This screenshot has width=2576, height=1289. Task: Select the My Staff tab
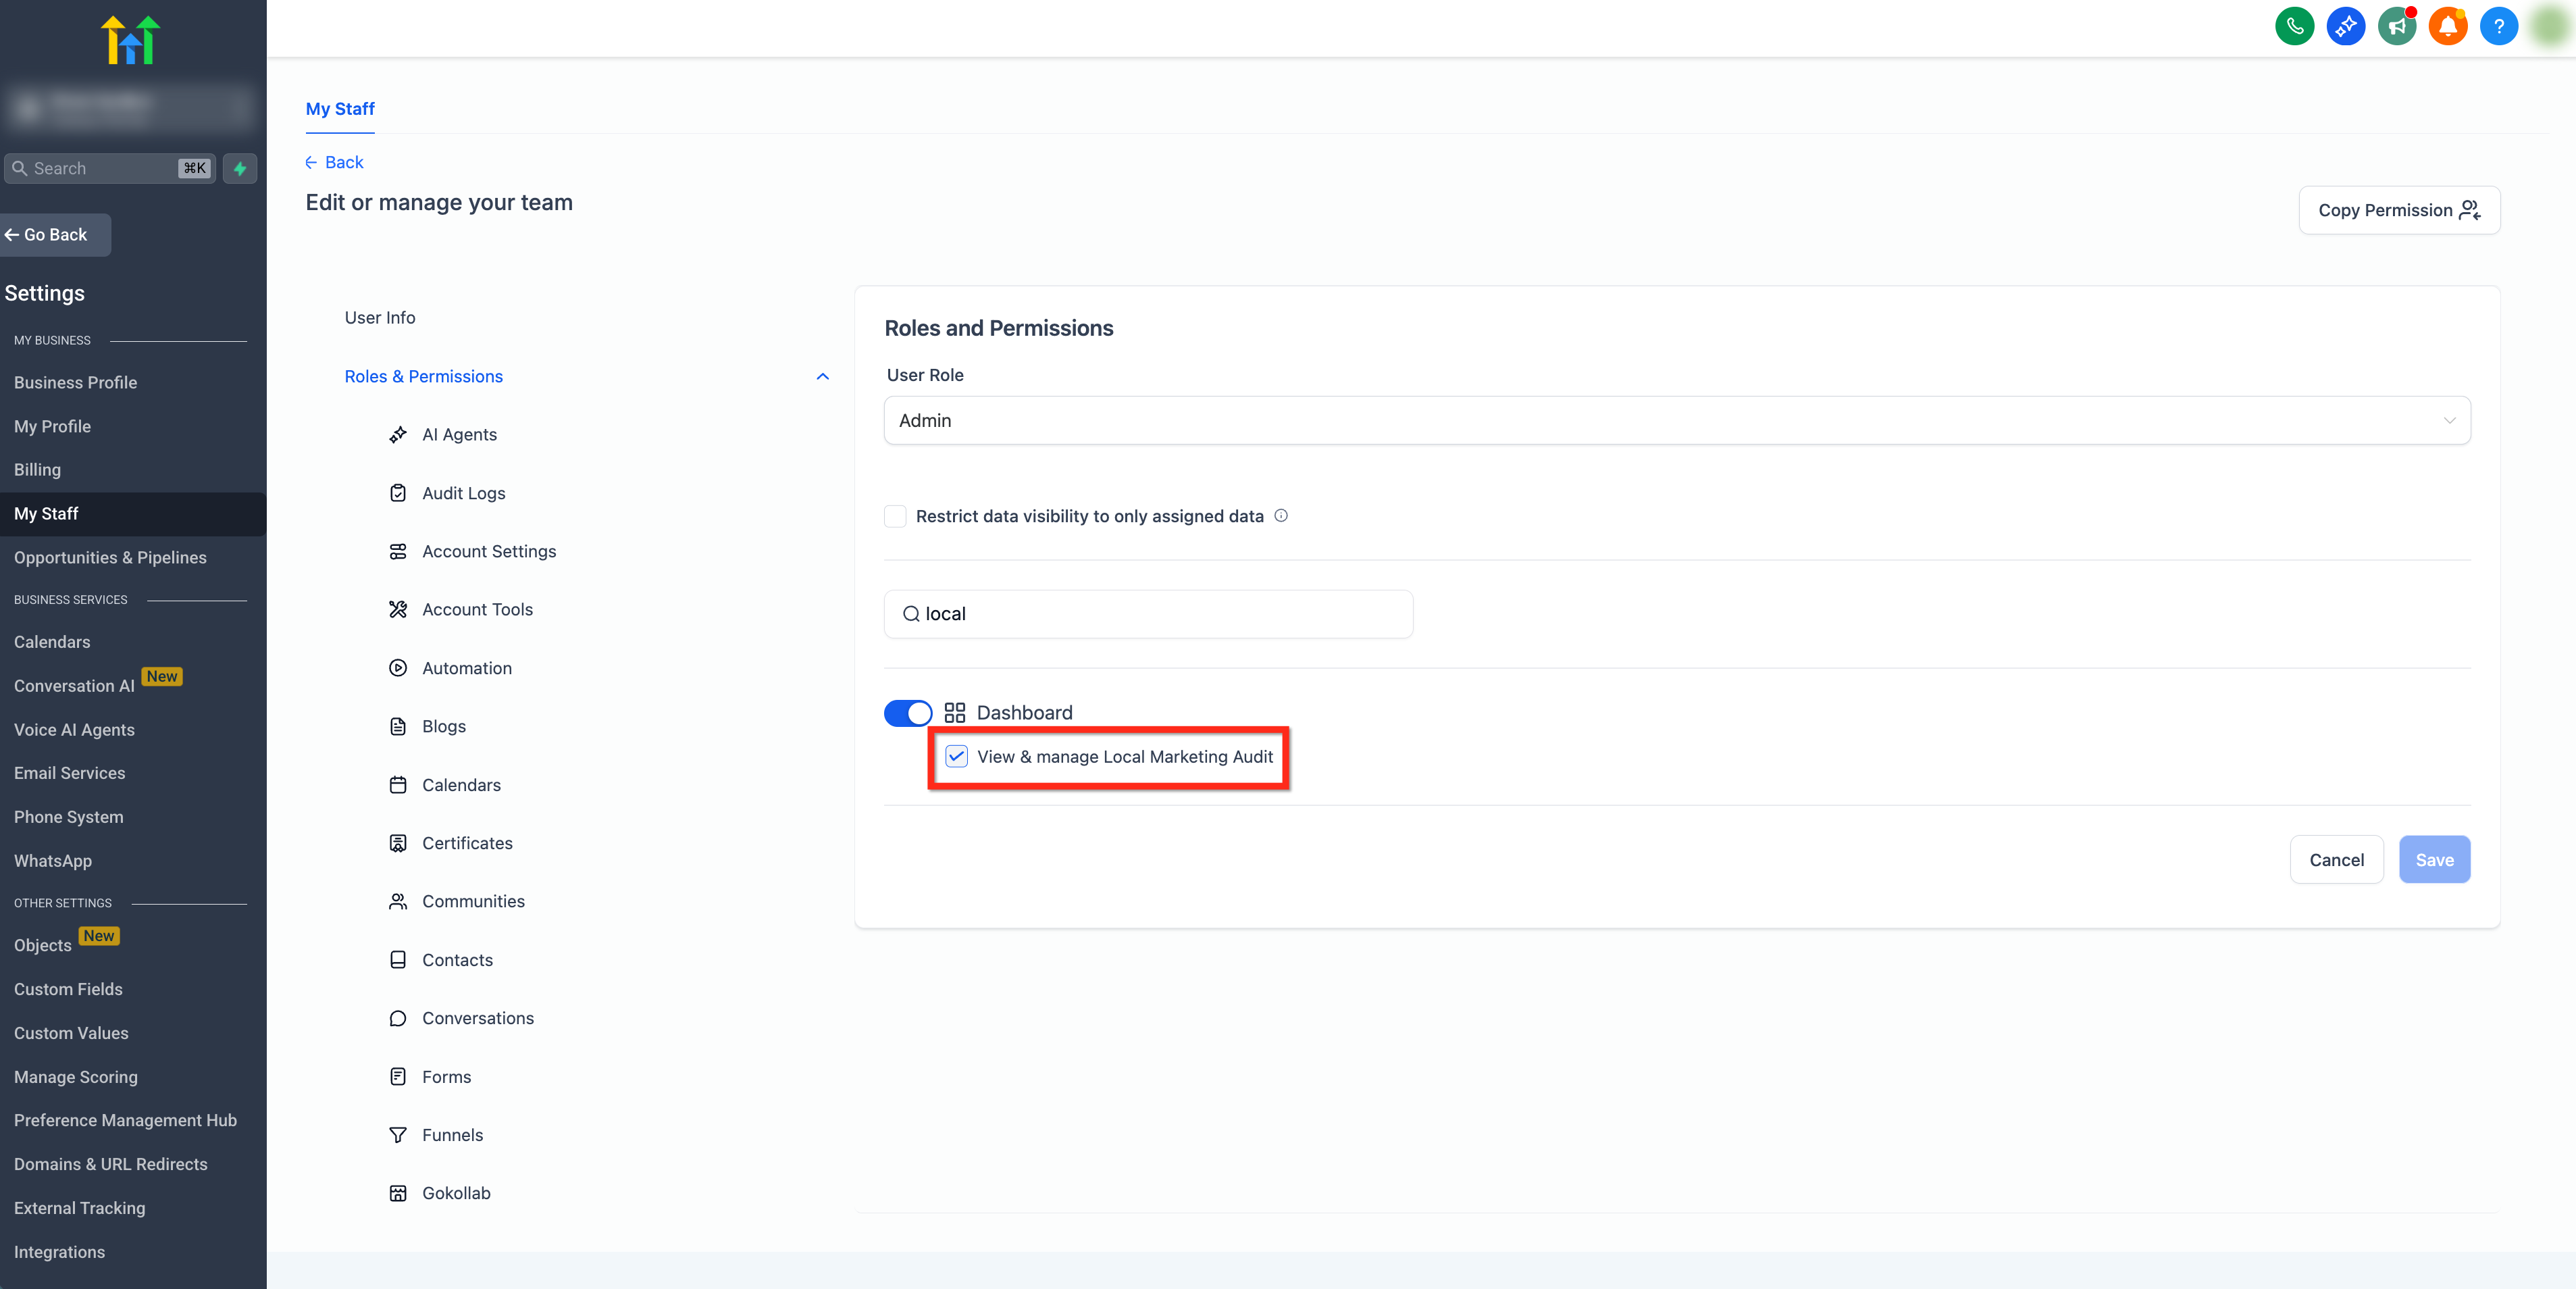coord(340,109)
